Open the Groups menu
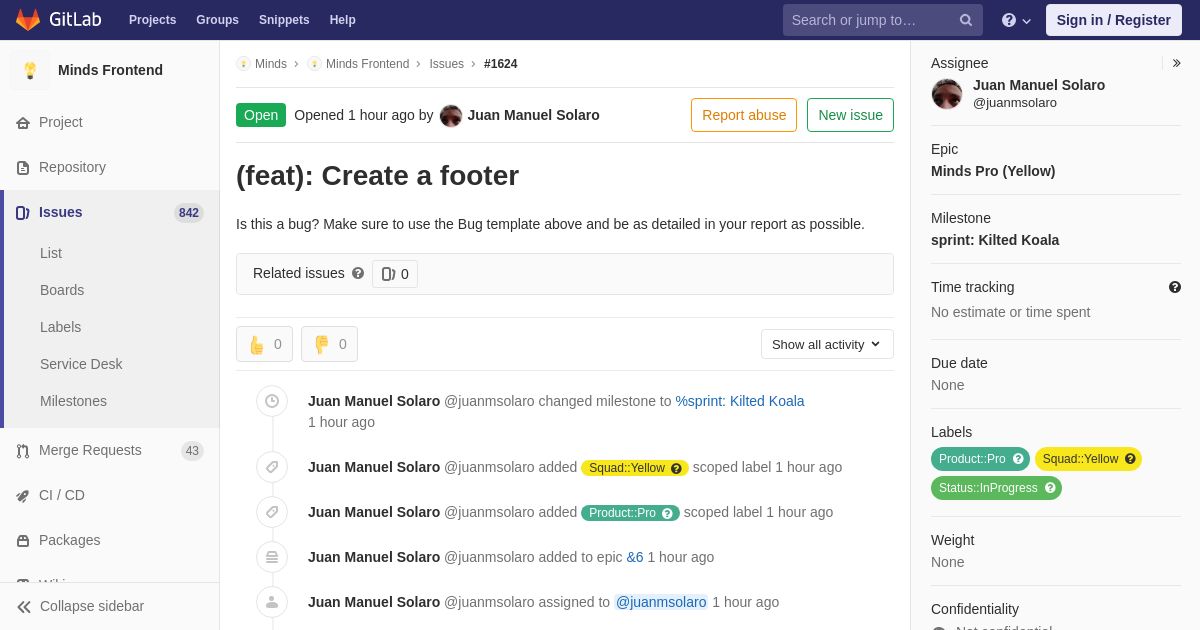 (217, 20)
